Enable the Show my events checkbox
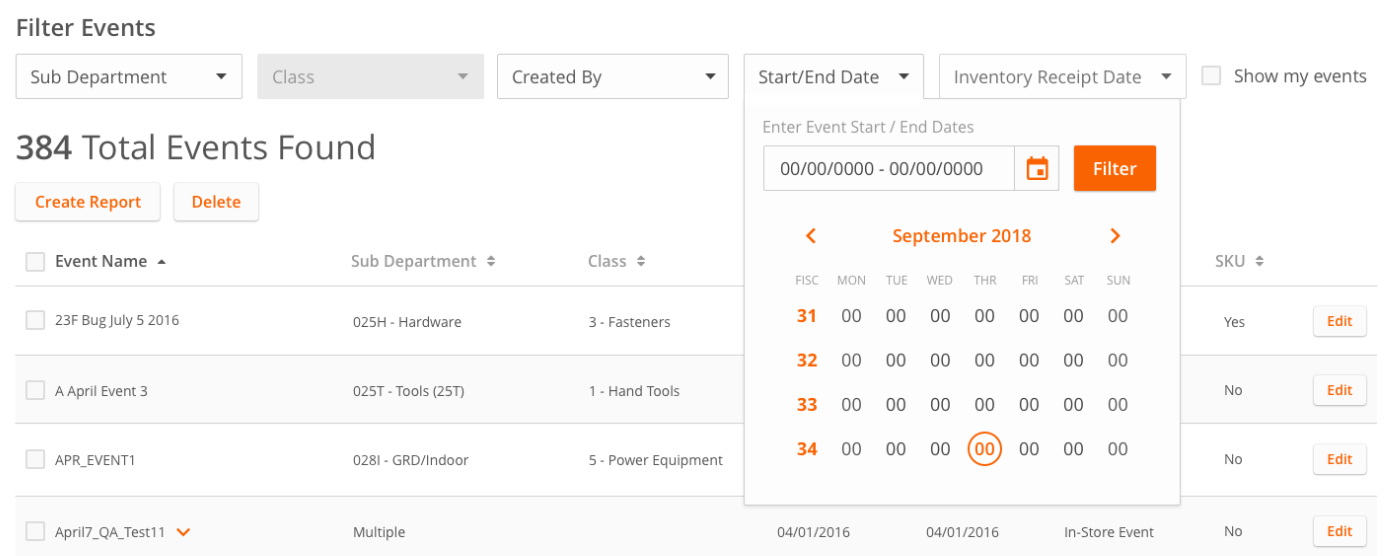The height and width of the screenshot is (556, 1391). click(1211, 76)
